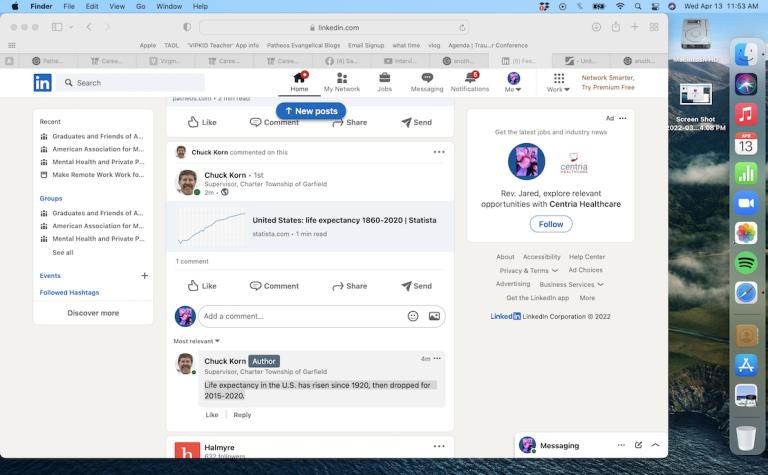
Task: Click Discover more button
Action: tap(93, 313)
